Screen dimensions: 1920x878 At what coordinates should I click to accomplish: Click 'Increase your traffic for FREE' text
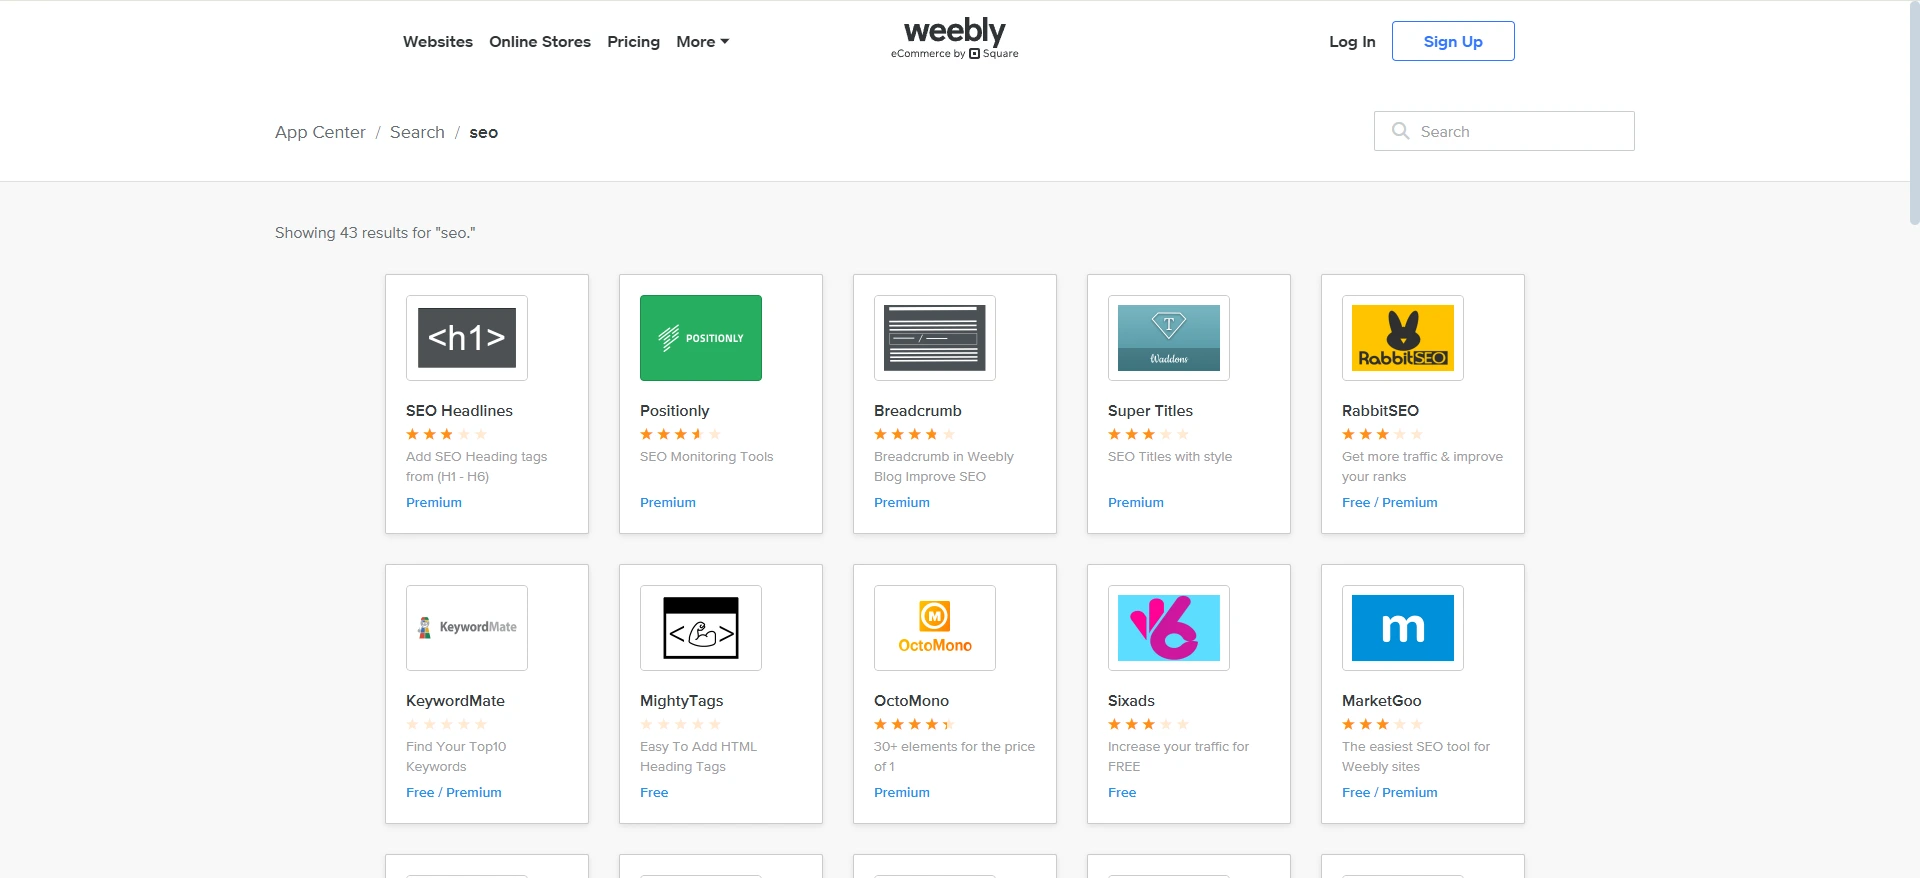[x=1178, y=757]
